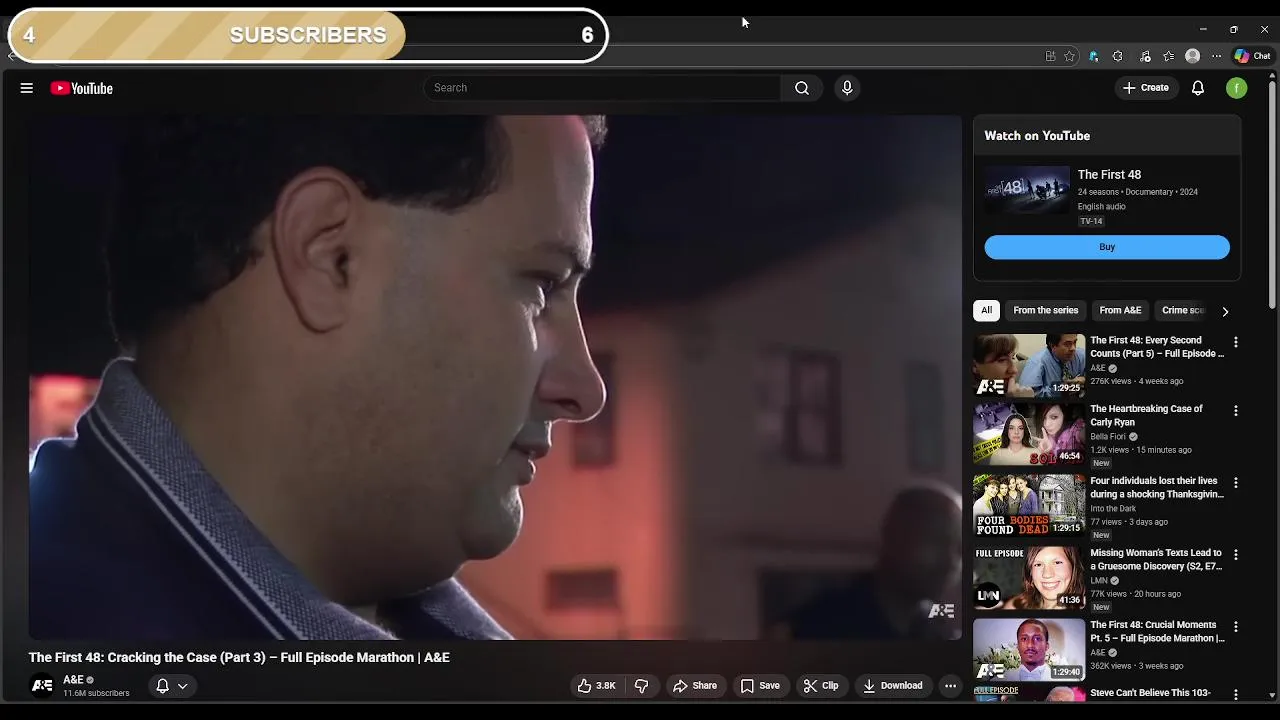This screenshot has width=1280, height=720.
Task: Click the blue Buy button
Action: click(1107, 247)
